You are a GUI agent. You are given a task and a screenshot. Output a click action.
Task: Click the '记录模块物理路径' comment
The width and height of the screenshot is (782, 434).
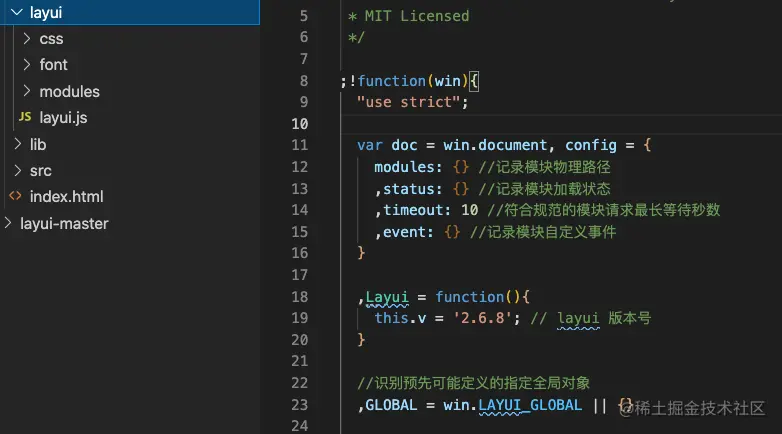pyautogui.click(x=544, y=167)
